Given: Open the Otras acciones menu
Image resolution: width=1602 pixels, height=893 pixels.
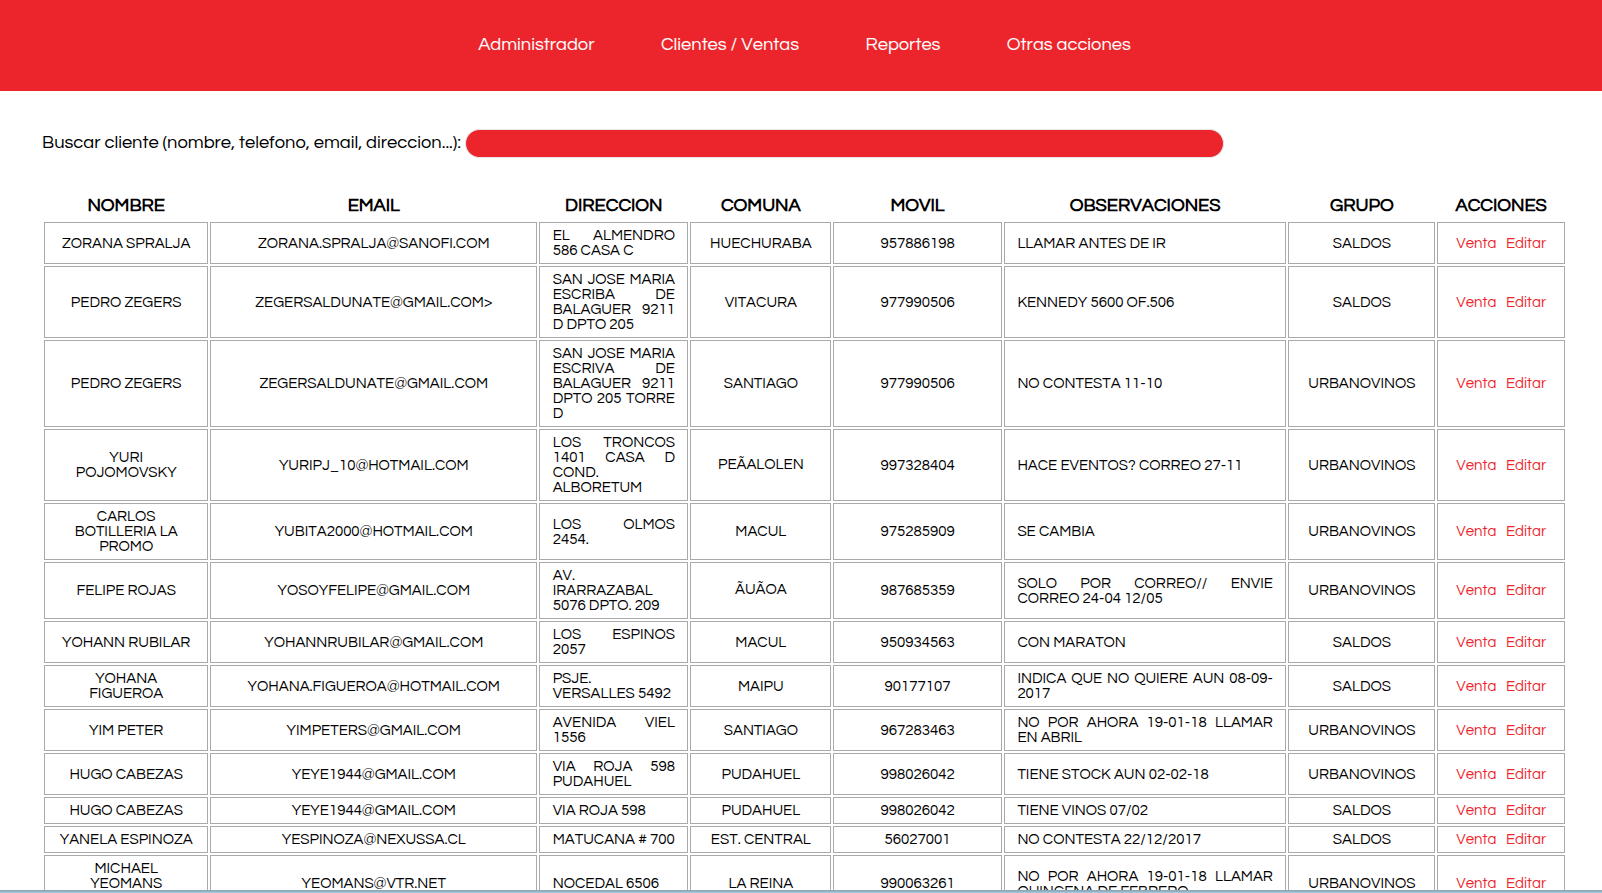Looking at the screenshot, I should click(1068, 44).
